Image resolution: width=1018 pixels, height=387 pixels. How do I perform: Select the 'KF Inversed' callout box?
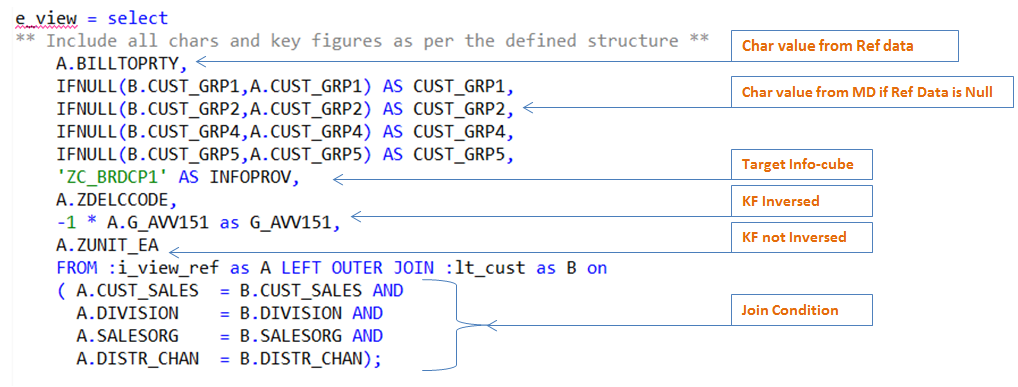point(802,201)
